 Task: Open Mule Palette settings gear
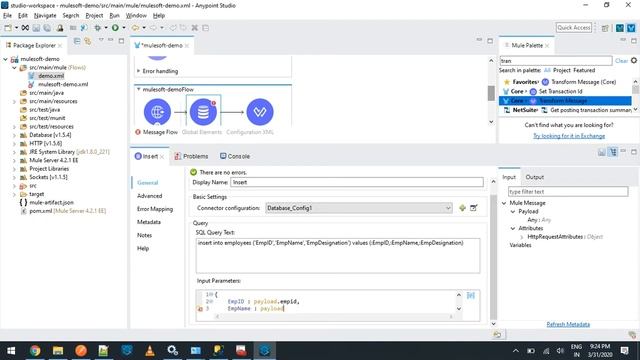coord(634,60)
